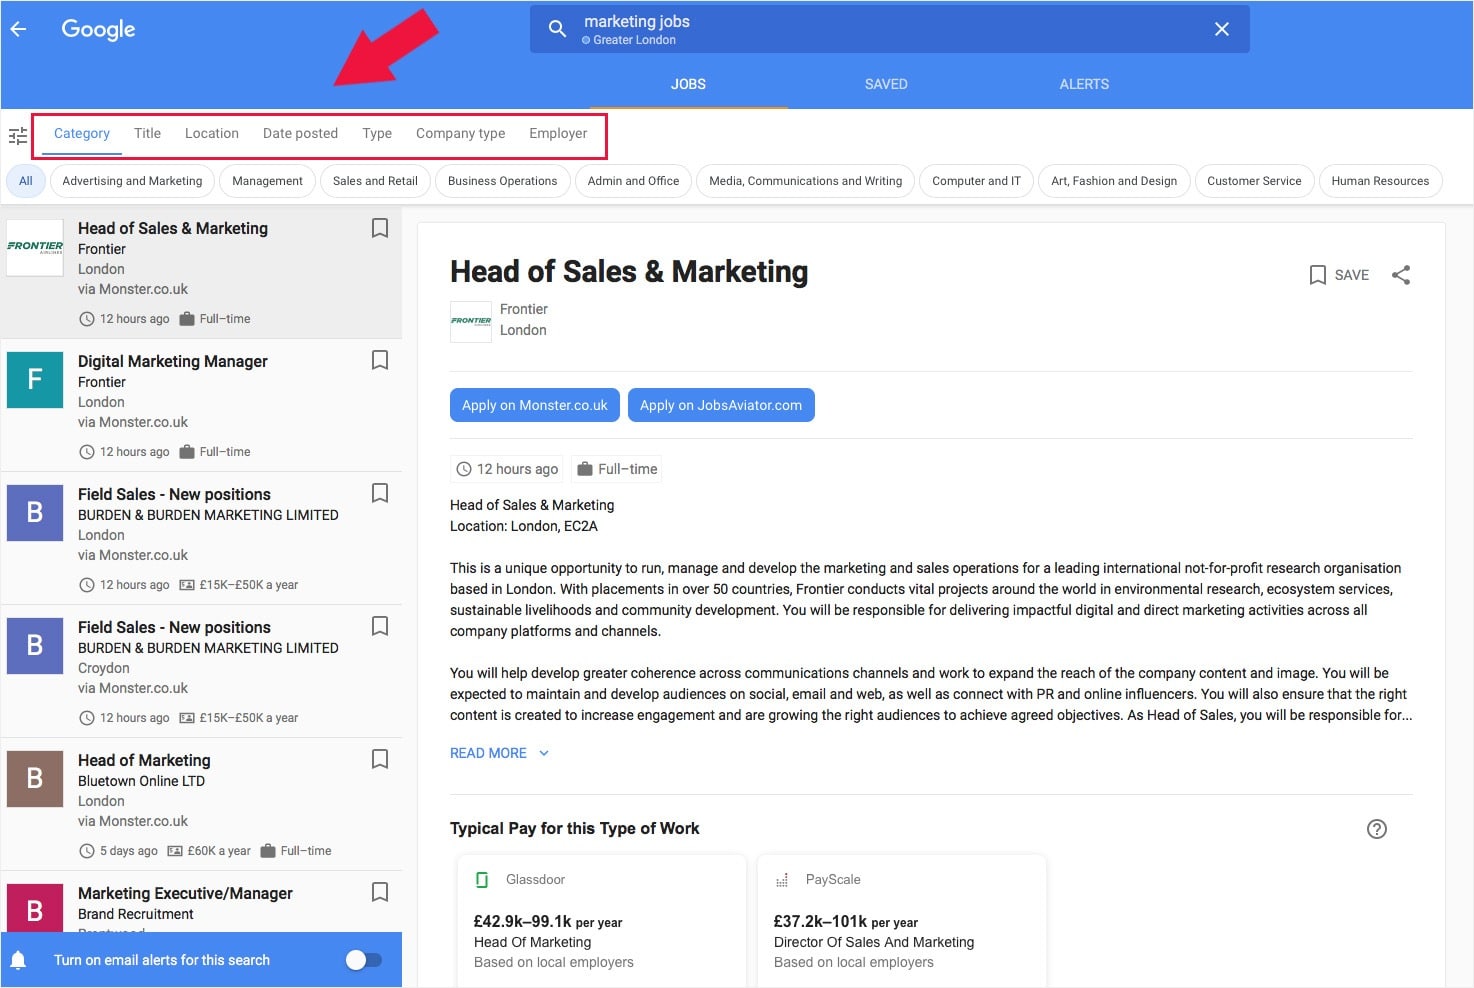Select the Type filter tab

click(377, 134)
